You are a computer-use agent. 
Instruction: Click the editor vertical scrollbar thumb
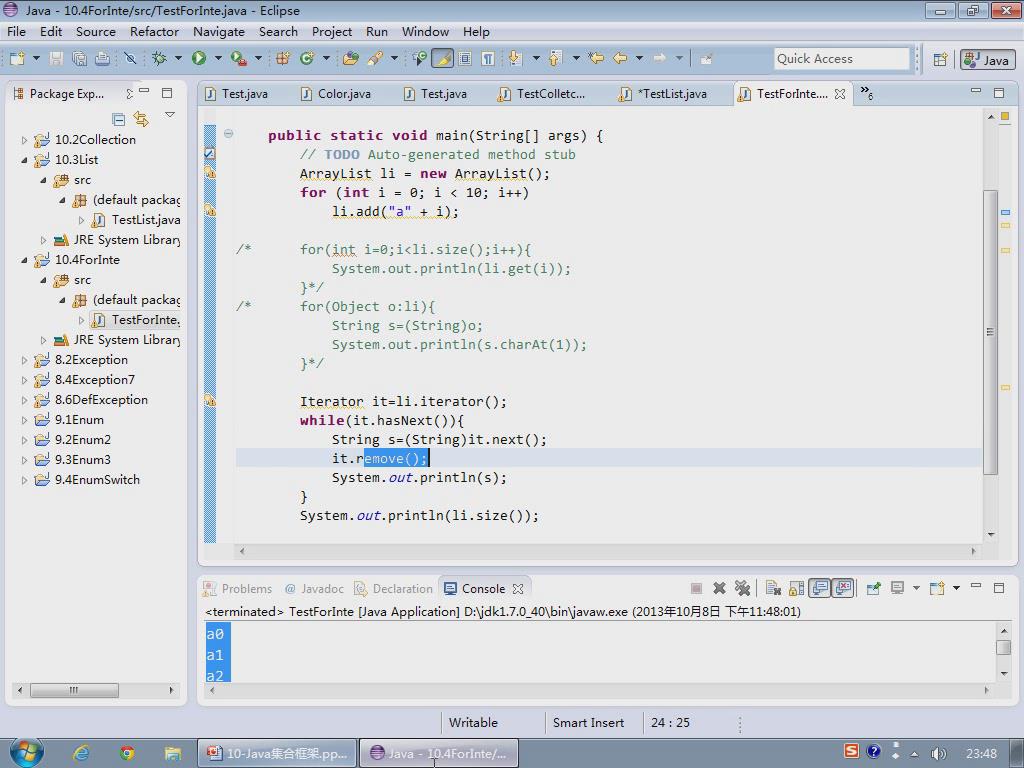tap(990, 332)
